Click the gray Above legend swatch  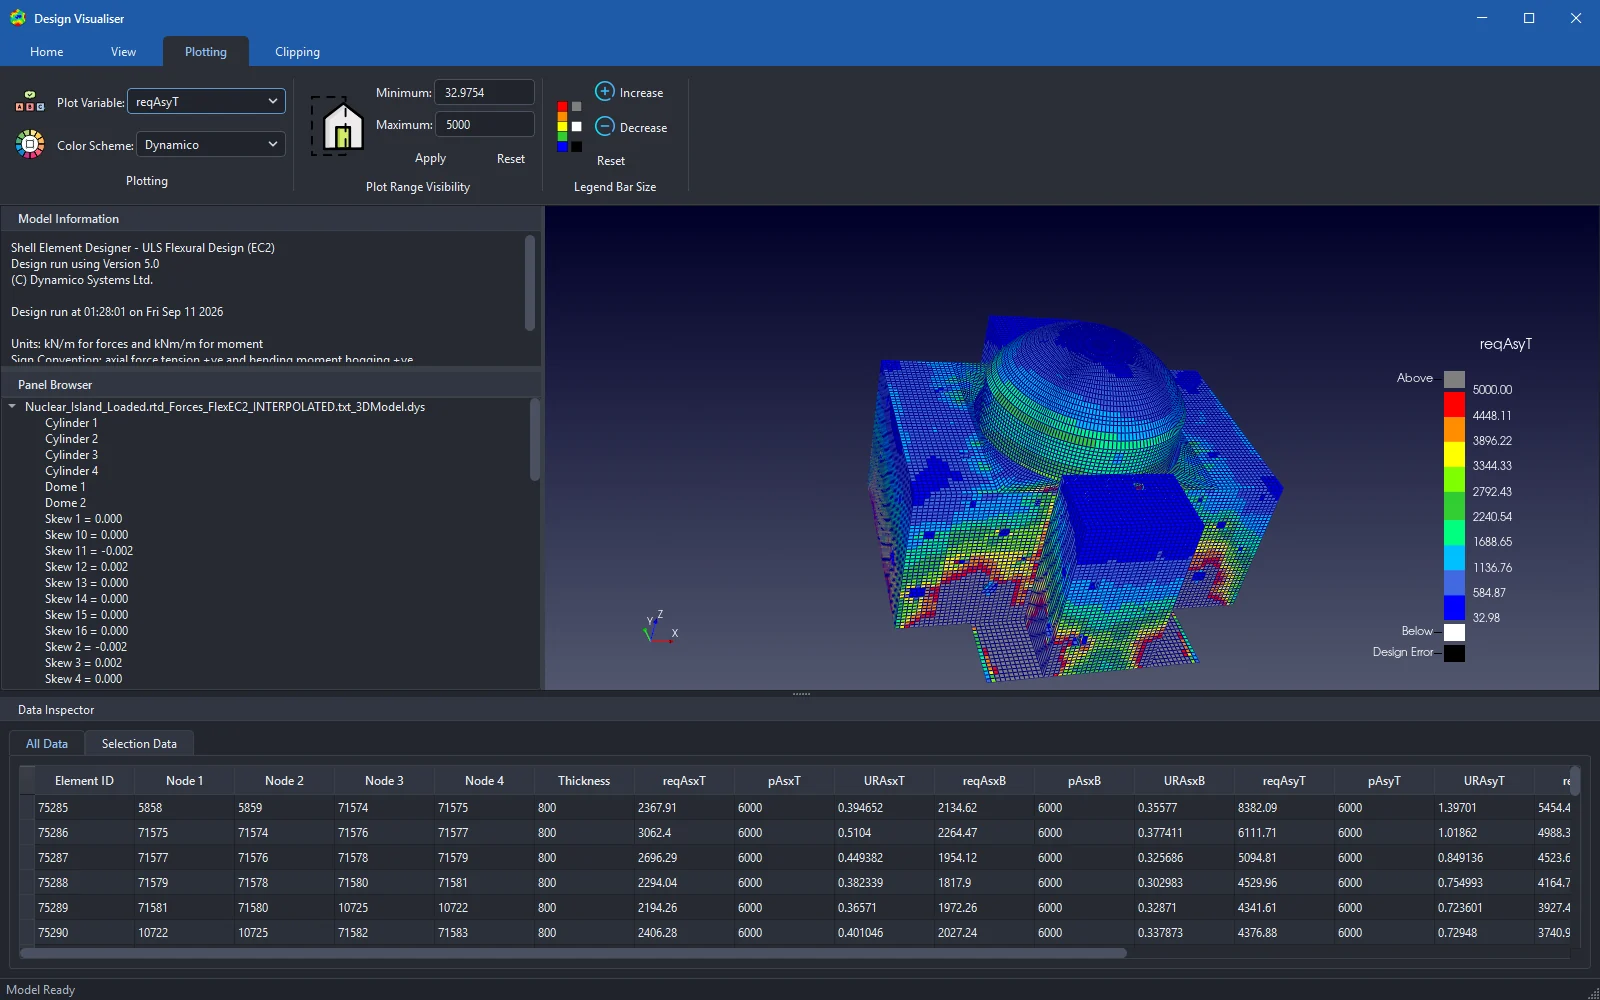click(x=1454, y=379)
